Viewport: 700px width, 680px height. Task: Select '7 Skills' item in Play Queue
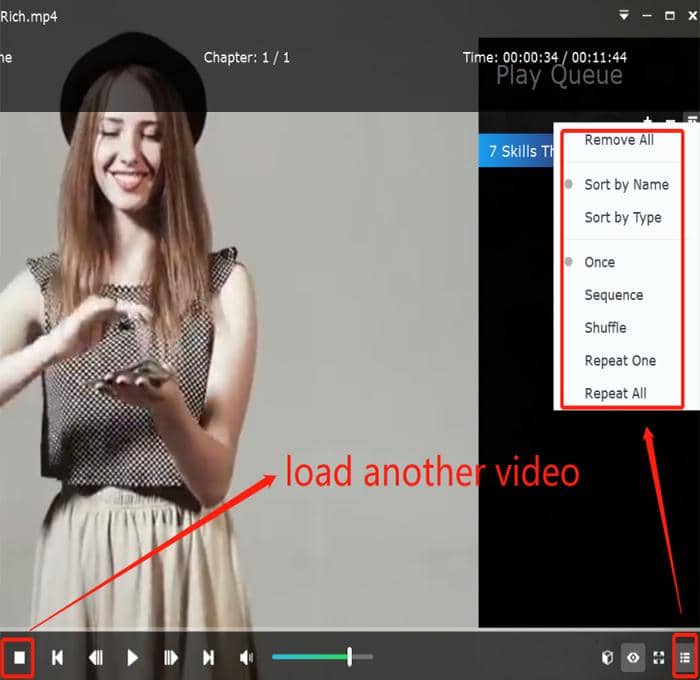pyautogui.click(x=518, y=152)
